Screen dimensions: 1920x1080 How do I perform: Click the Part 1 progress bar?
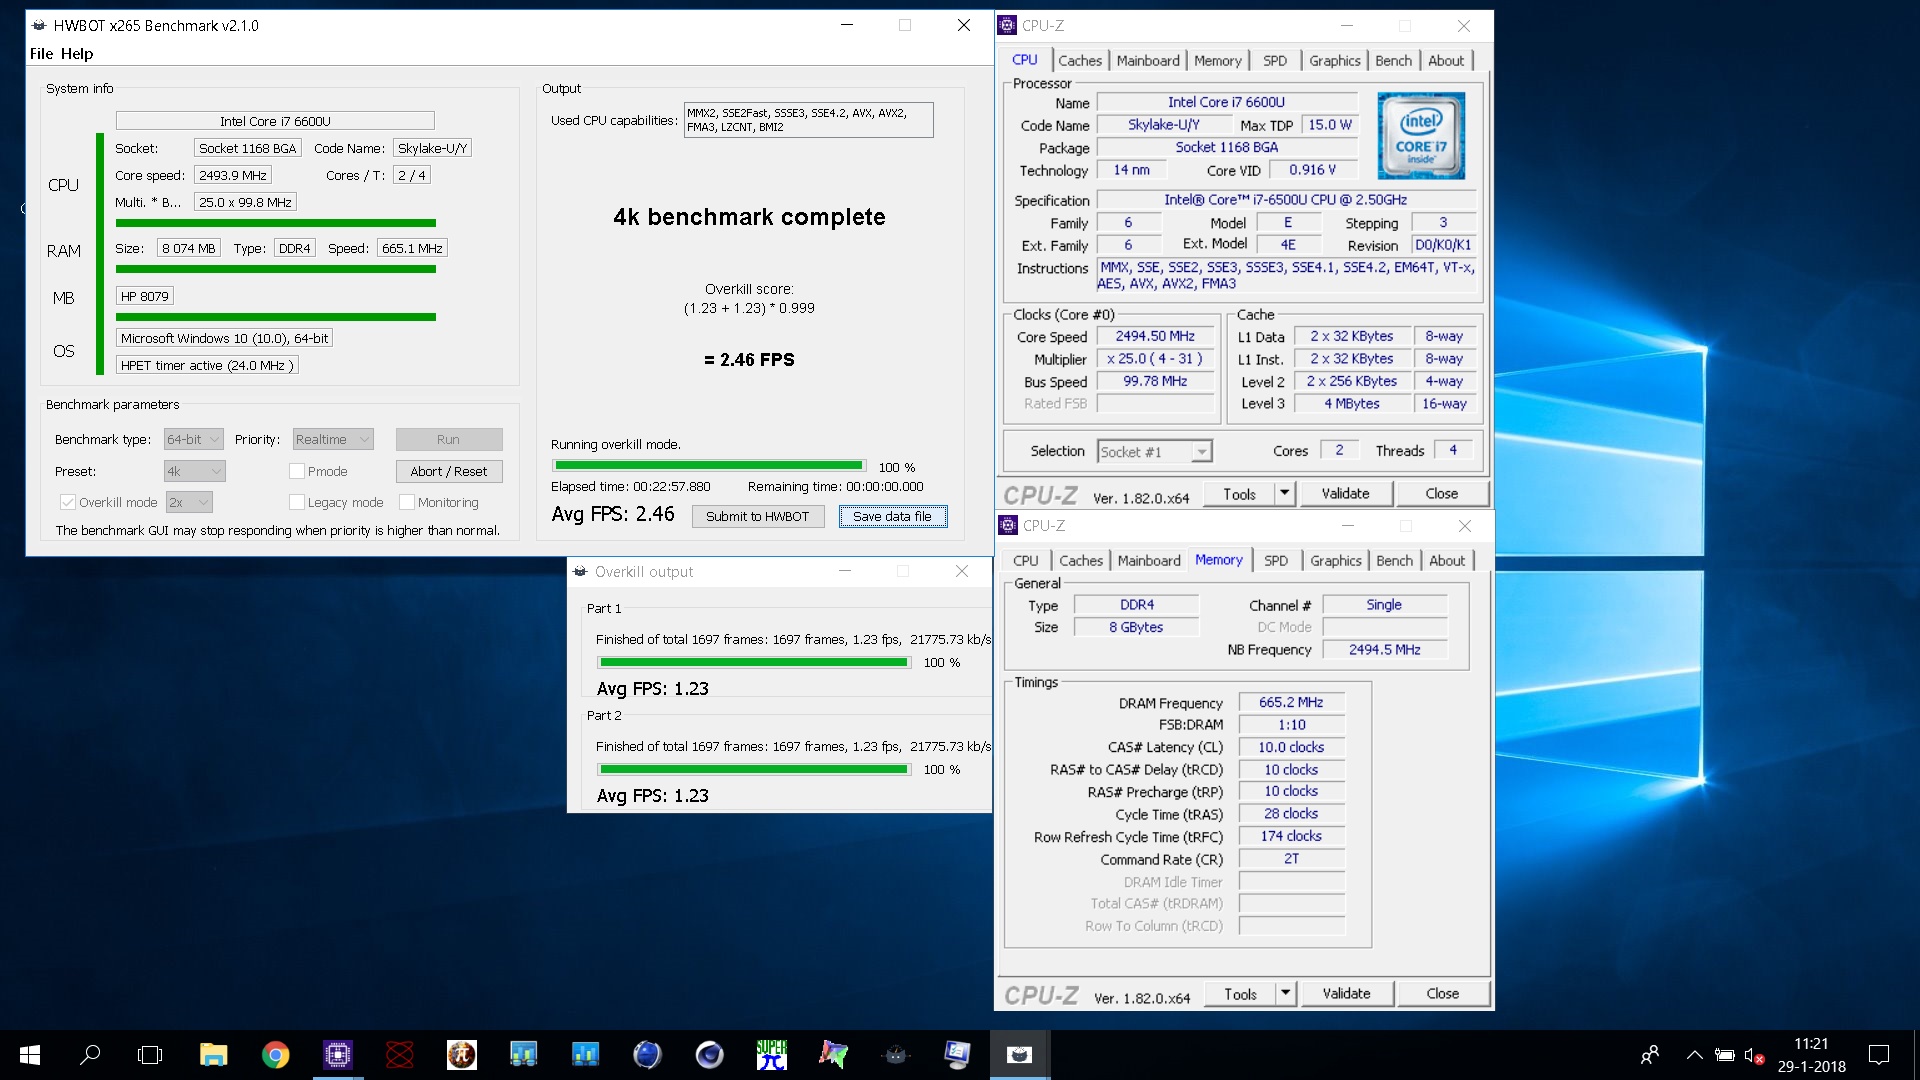pyautogui.click(x=754, y=662)
